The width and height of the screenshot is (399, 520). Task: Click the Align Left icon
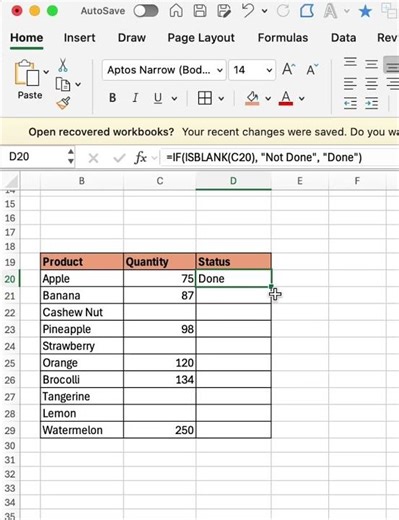[x=350, y=83]
